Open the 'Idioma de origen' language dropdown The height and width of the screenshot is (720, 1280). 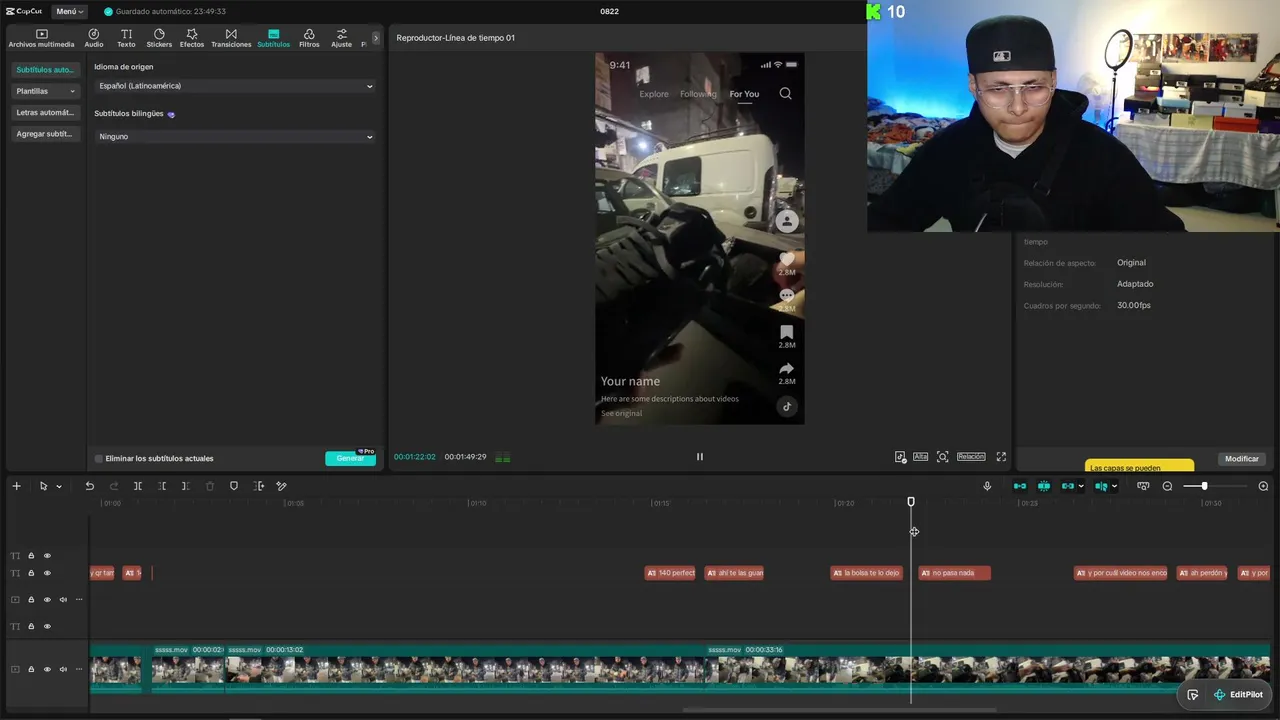(x=235, y=86)
